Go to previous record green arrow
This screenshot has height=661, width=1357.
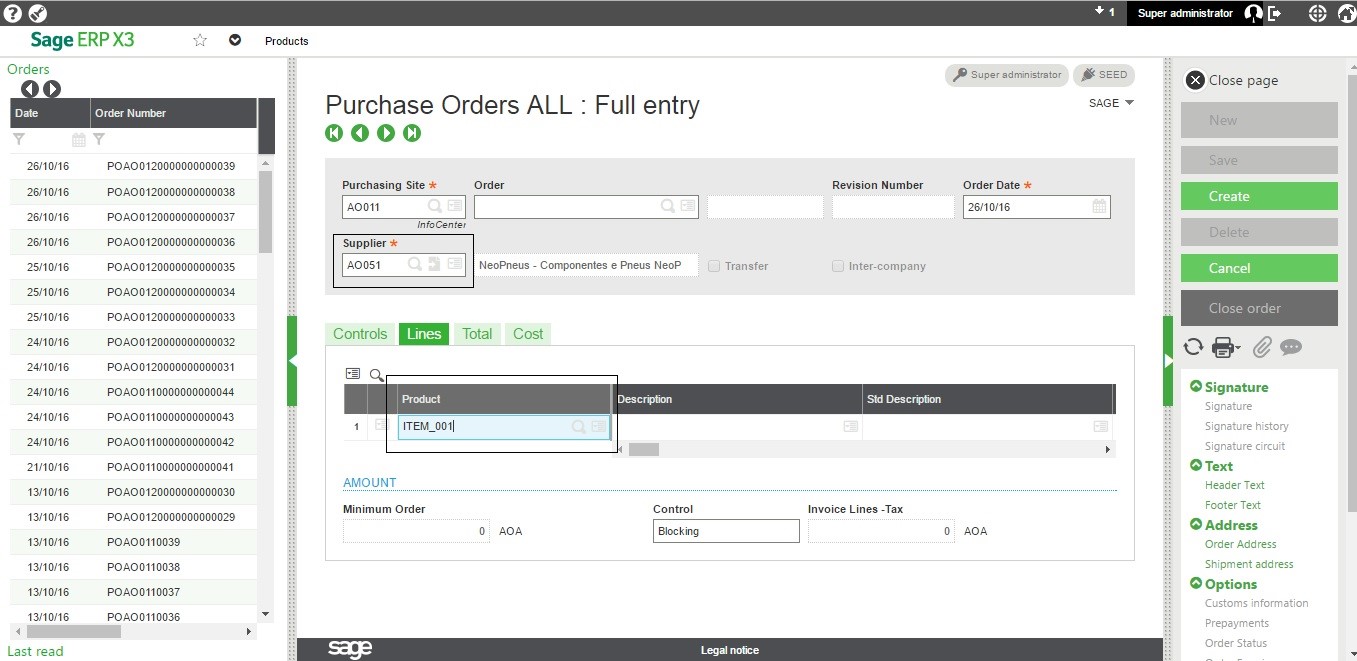coord(360,133)
